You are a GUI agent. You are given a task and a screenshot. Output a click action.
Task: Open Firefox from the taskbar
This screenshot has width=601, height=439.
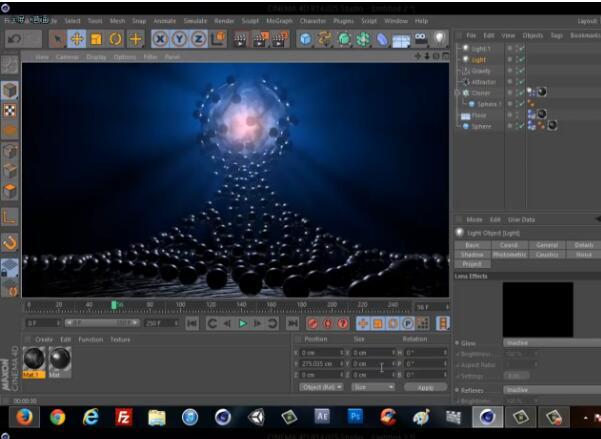(x=24, y=417)
